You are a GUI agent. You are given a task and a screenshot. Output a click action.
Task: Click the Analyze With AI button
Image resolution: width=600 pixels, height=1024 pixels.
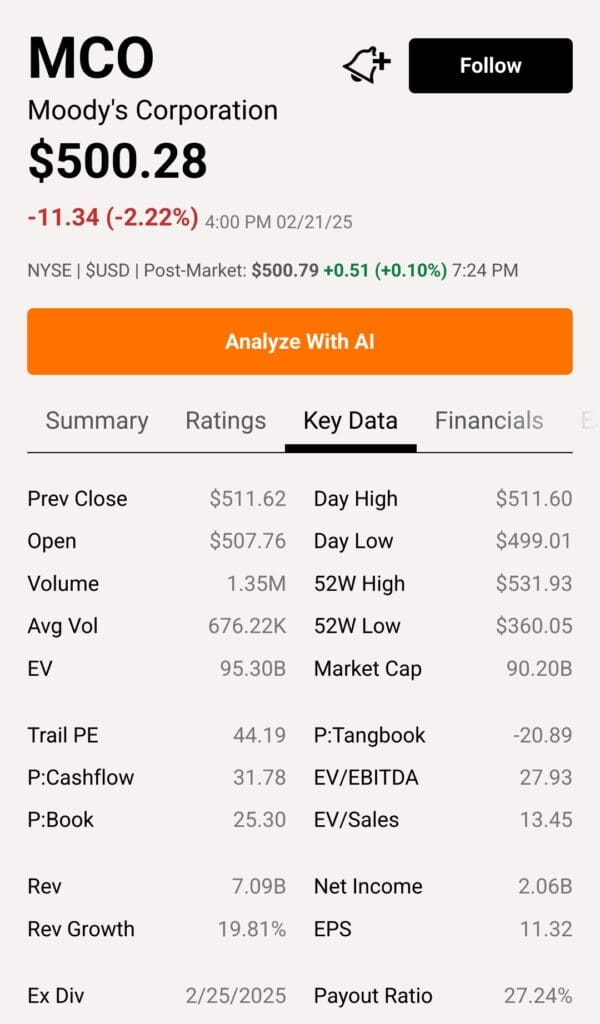click(299, 341)
